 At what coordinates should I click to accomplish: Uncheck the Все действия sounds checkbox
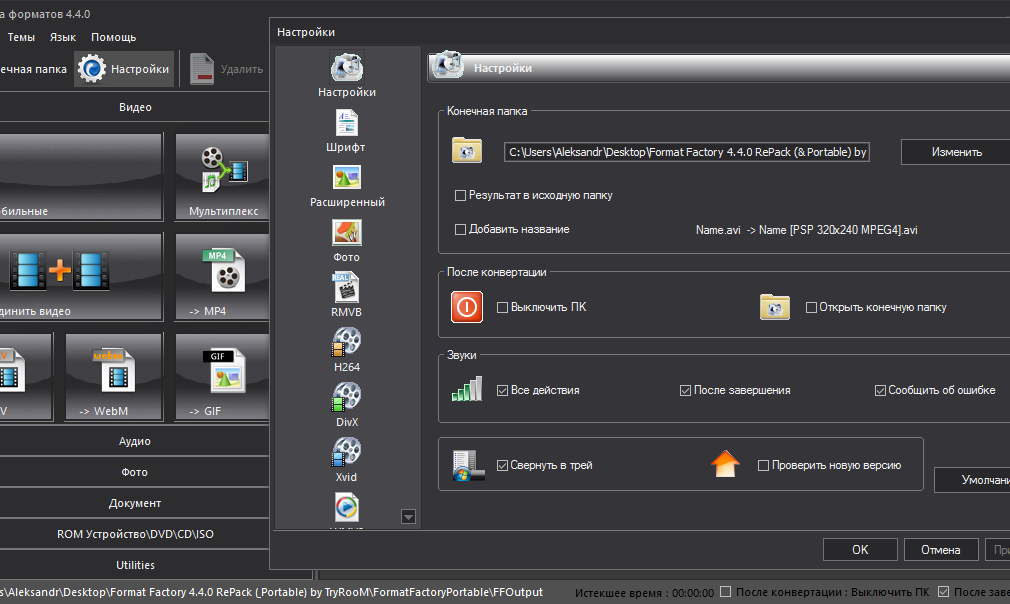[502, 390]
